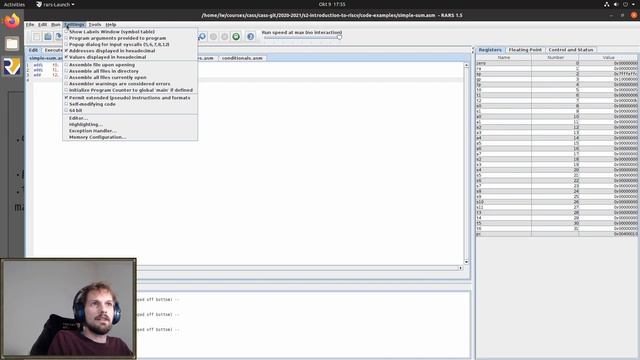Screen dimensions: 640x360
Task: Toggle Assembler warnings are considered errors
Action: click(x=130, y=84)
